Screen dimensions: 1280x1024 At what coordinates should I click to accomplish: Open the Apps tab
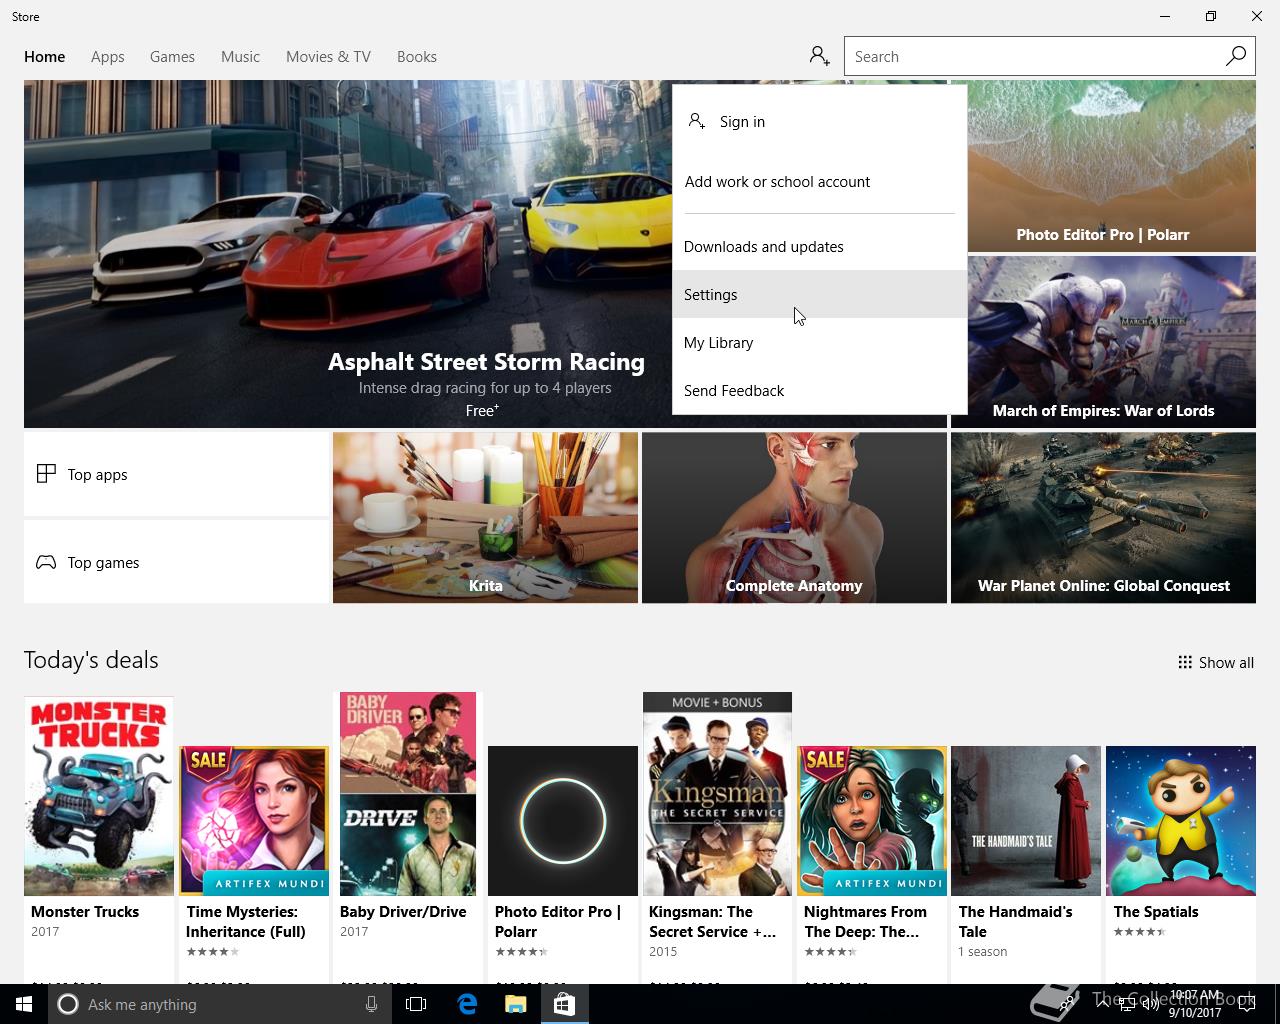[108, 56]
